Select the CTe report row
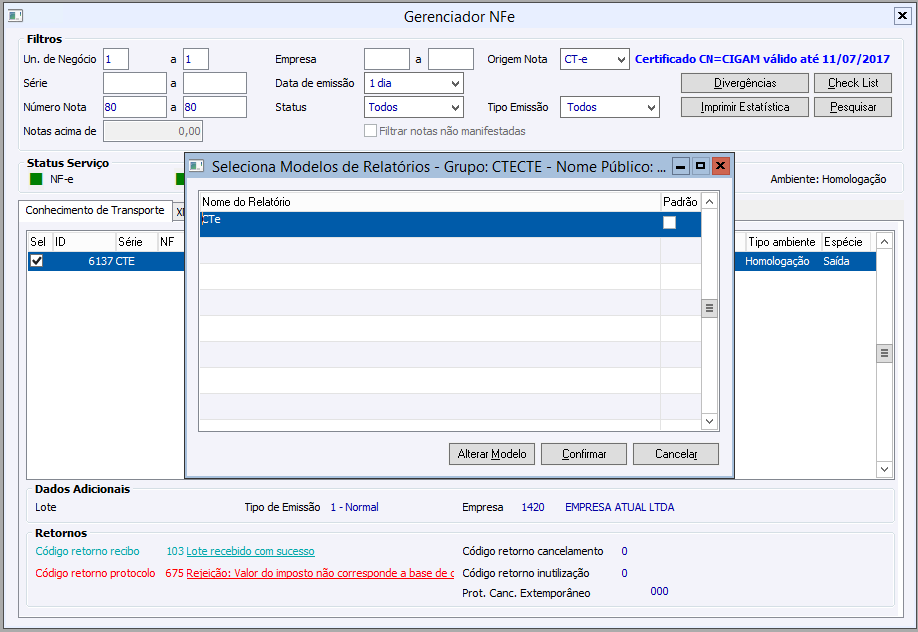Screen dimensions: 918x632 450,224
